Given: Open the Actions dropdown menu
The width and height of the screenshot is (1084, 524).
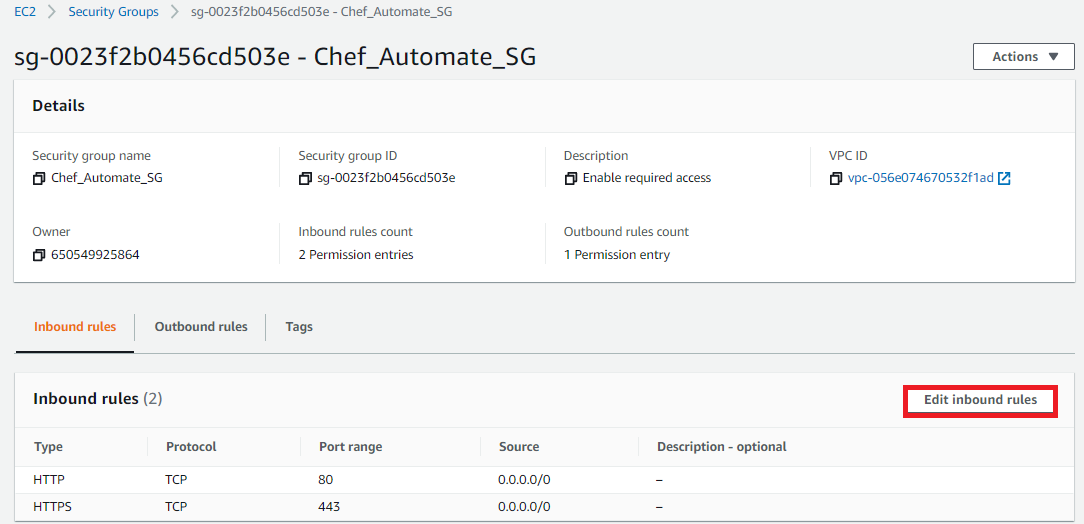Looking at the screenshot, I should tap(1023, 57).
